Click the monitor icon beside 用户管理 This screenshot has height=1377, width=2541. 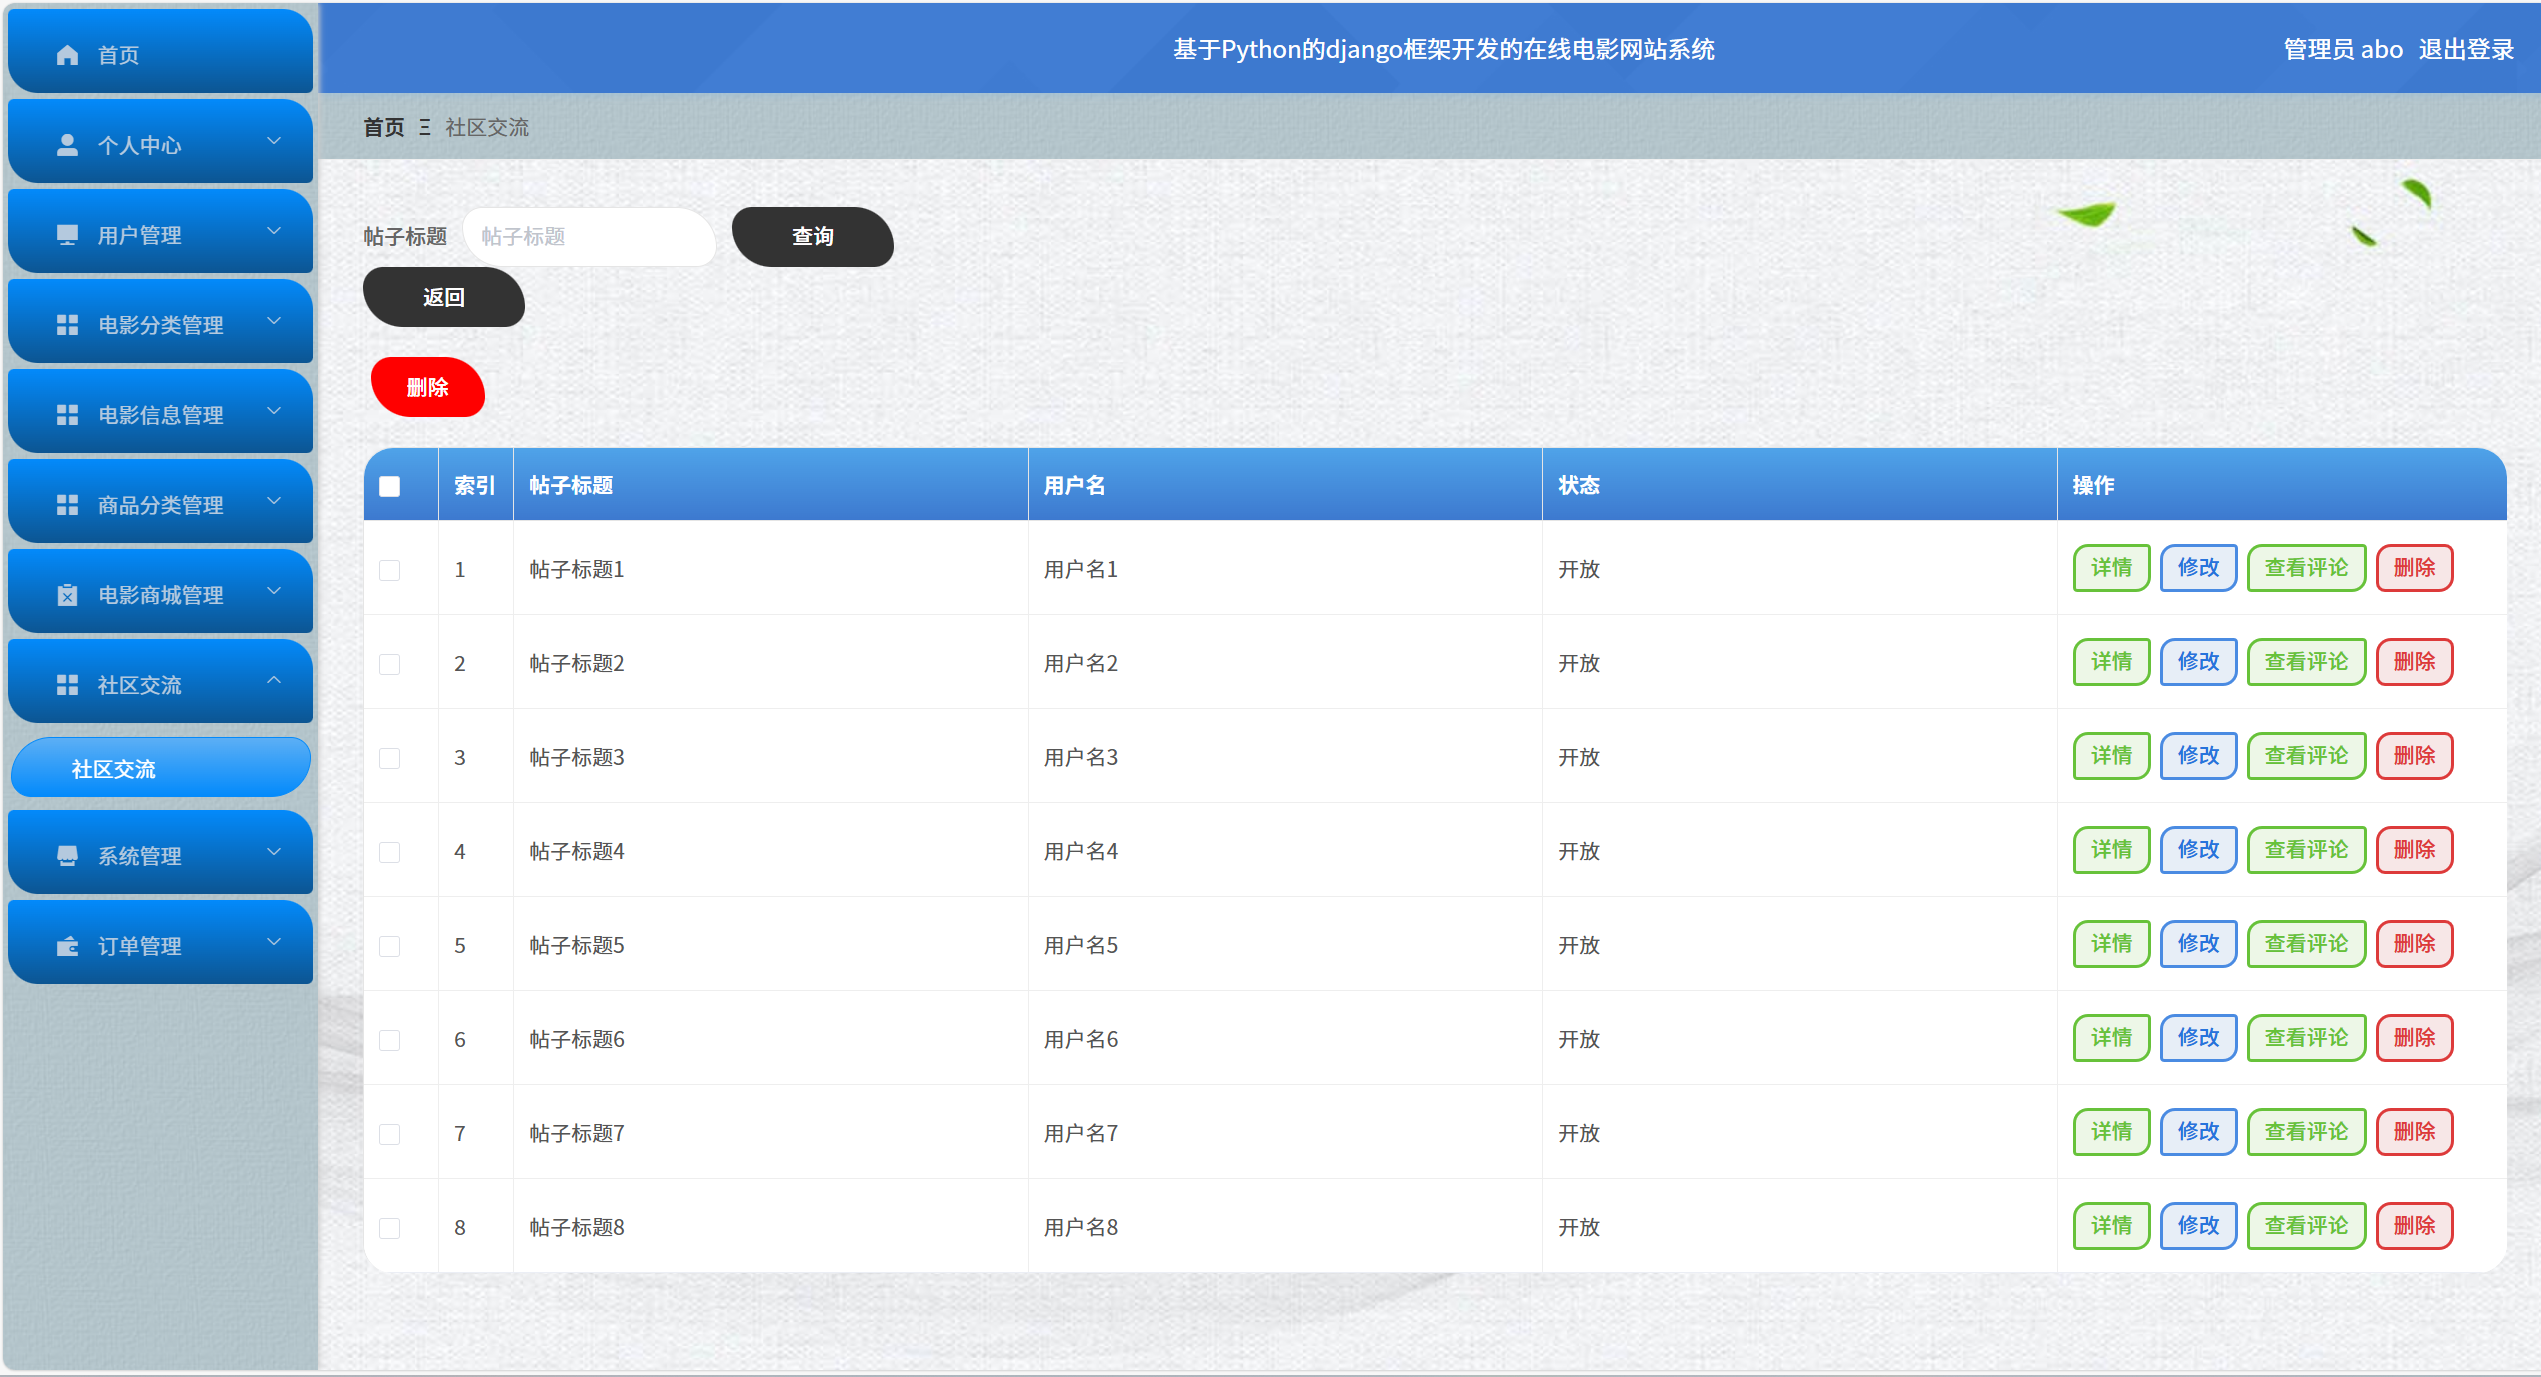click(x=67, y=235)
